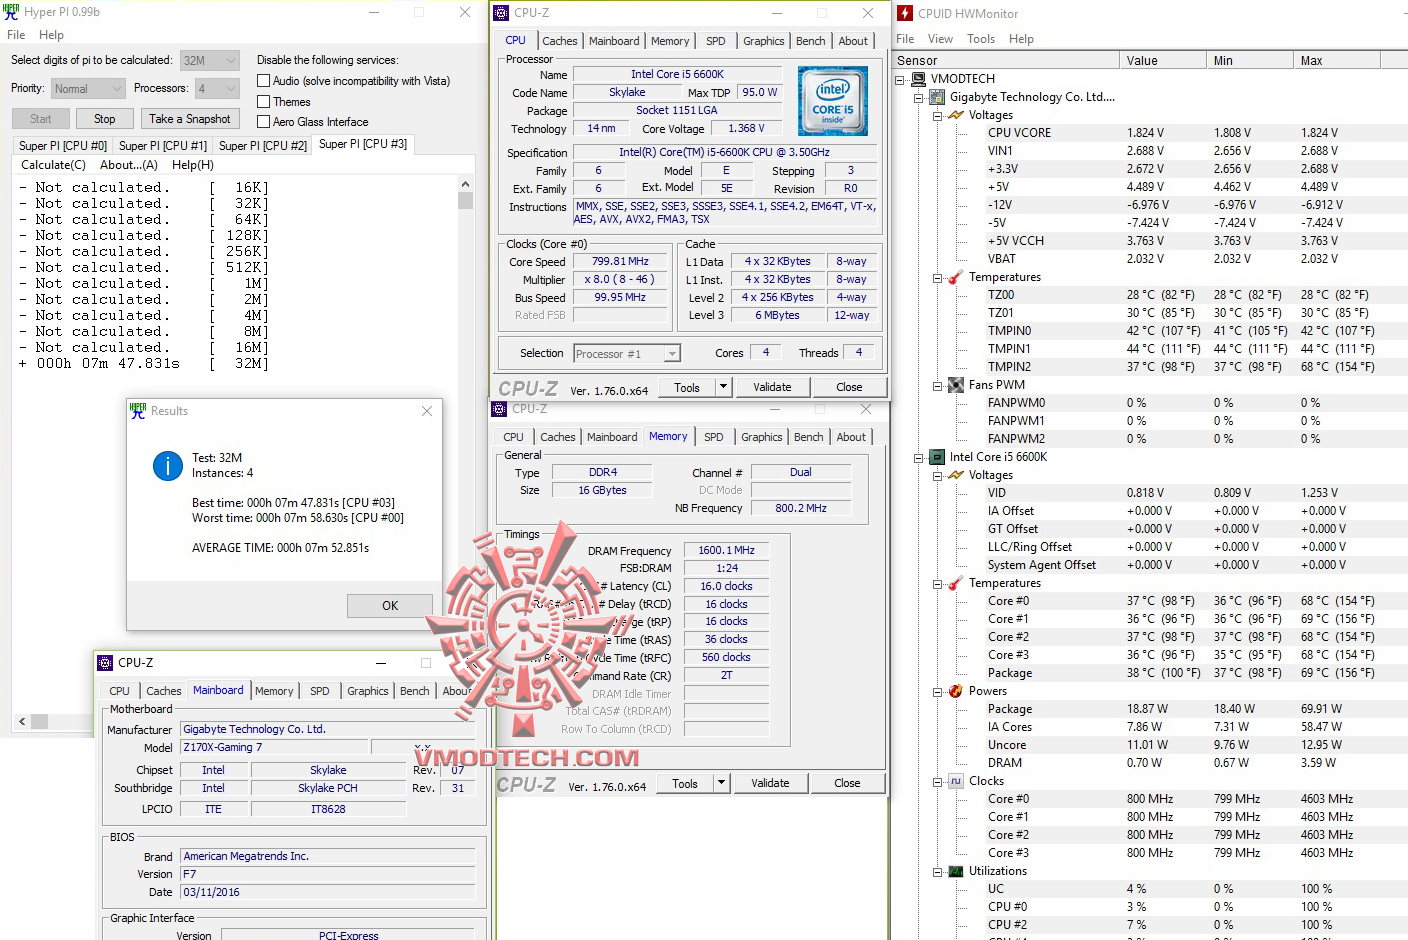Open the Processors count dropdown
Image resolution: width=1408 pixels, height=940 pixels.
pos(217,89)
